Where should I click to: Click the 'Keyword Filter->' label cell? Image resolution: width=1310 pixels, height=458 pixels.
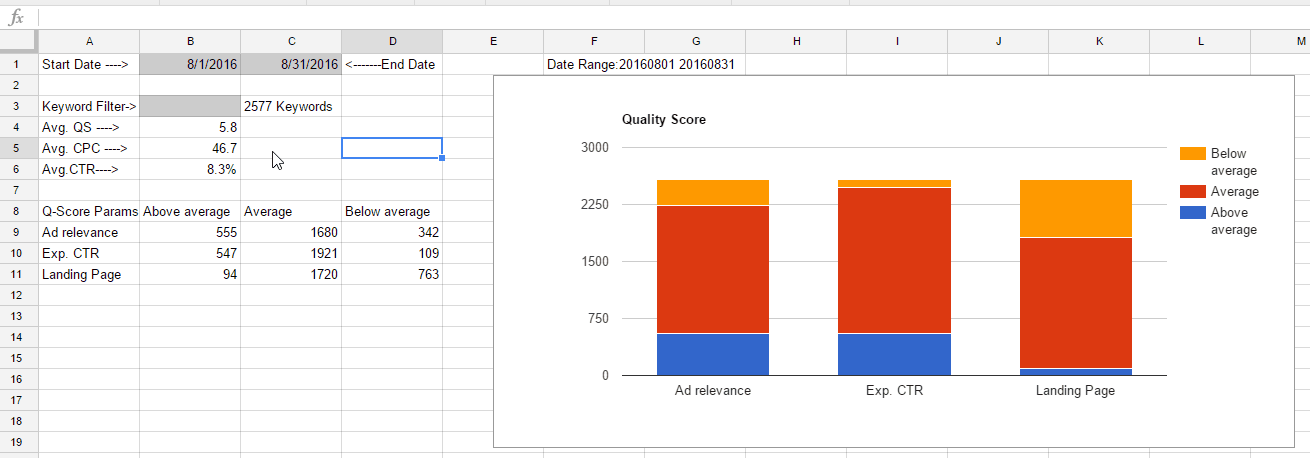coord(89,106)
